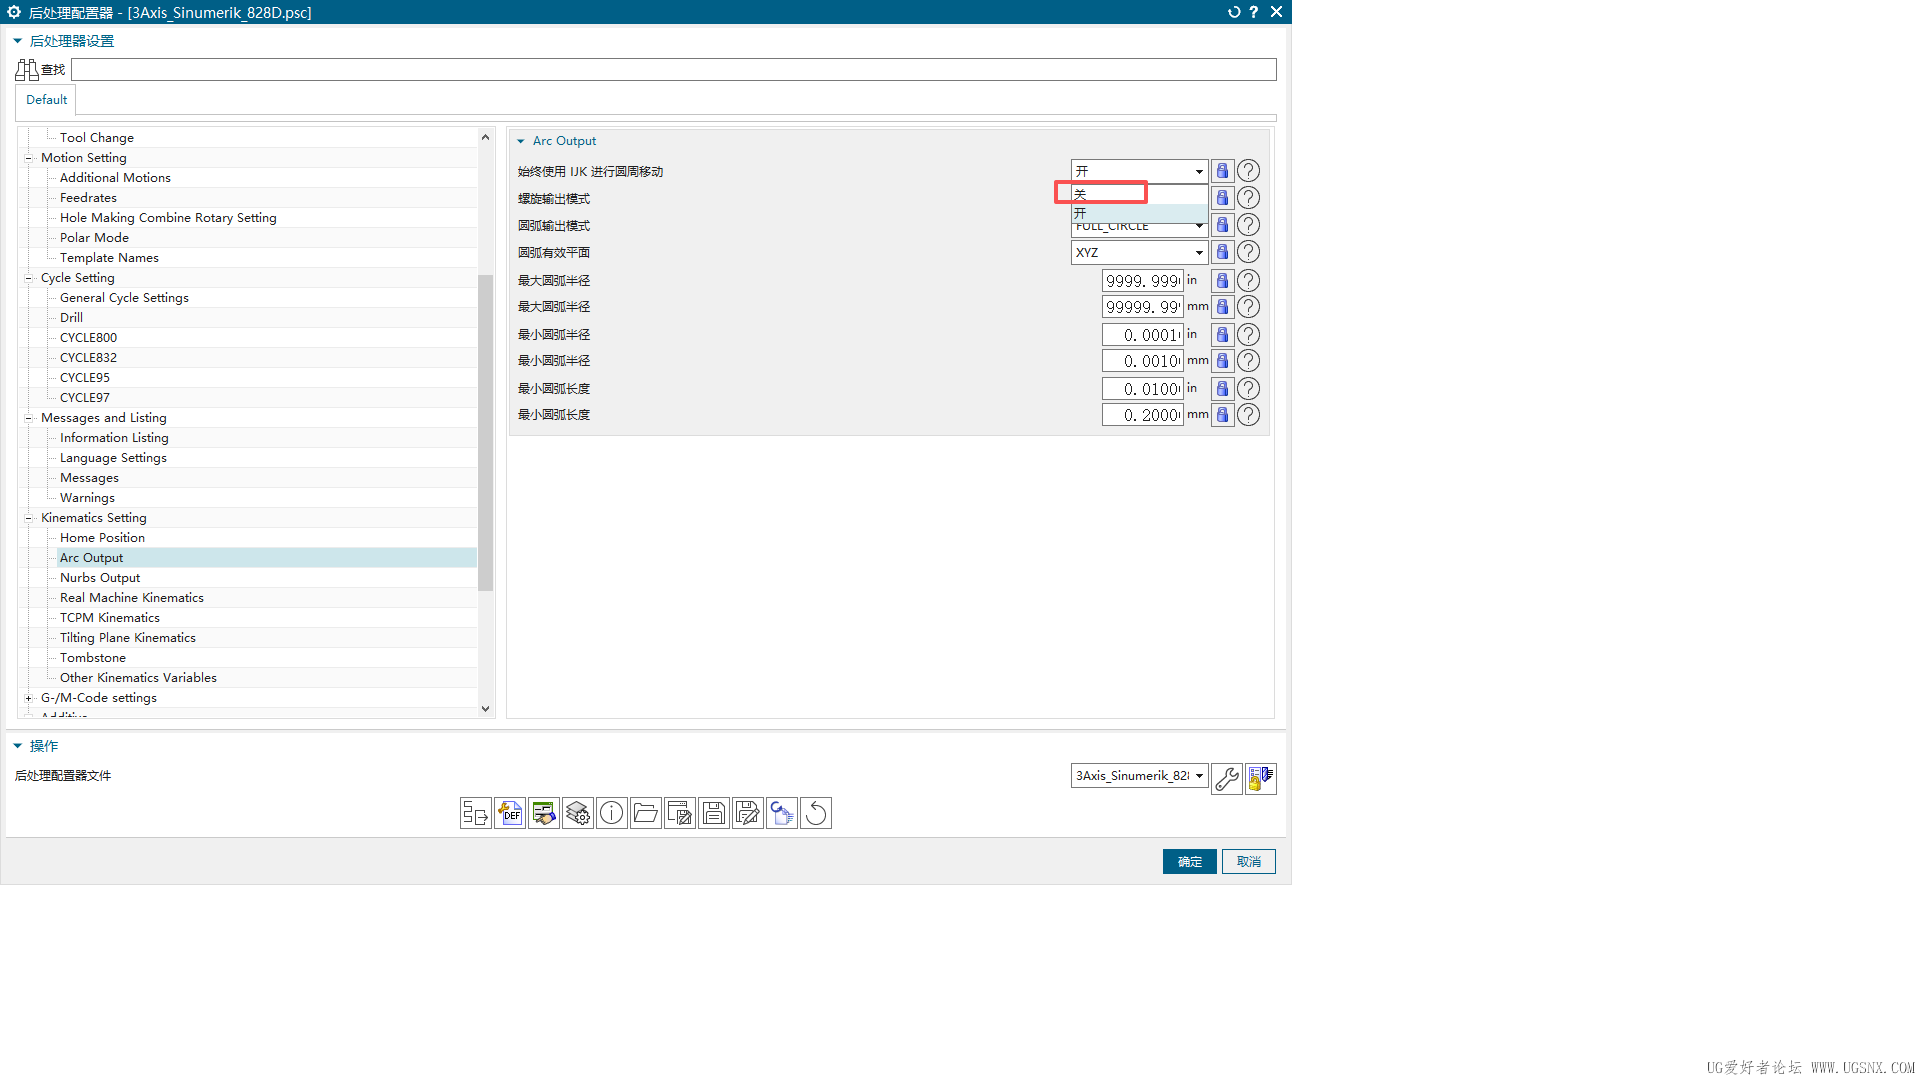The width and height of the screenshot is (1920, 1080).
Task: Click the tree panel vertical scrollbar thumb
Action: point(485,432)
